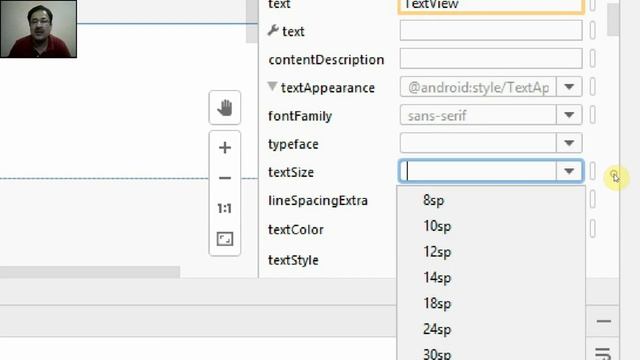Viewport: 640px width, 360px height.
Task: Open the textAppearance dropdown arrow
Action: 569,87
